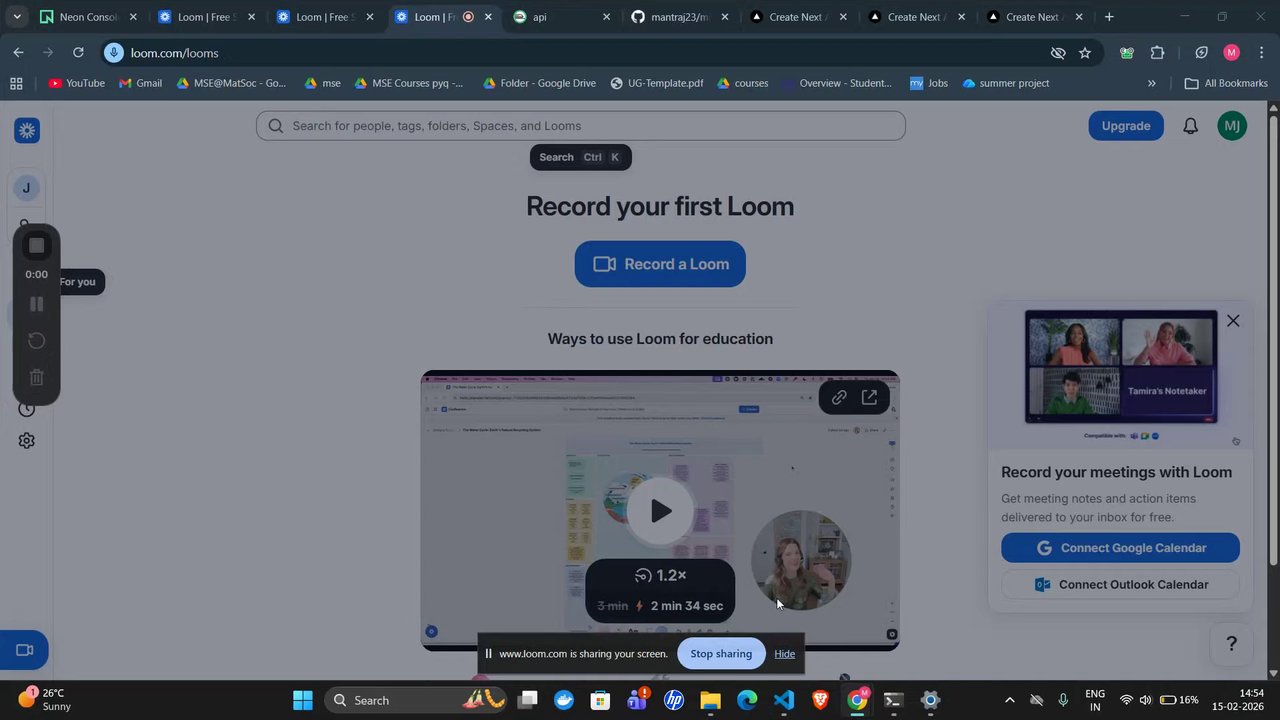1280x720 pixels.
Task: Open the education video in new tab
Action: (869, 397)
